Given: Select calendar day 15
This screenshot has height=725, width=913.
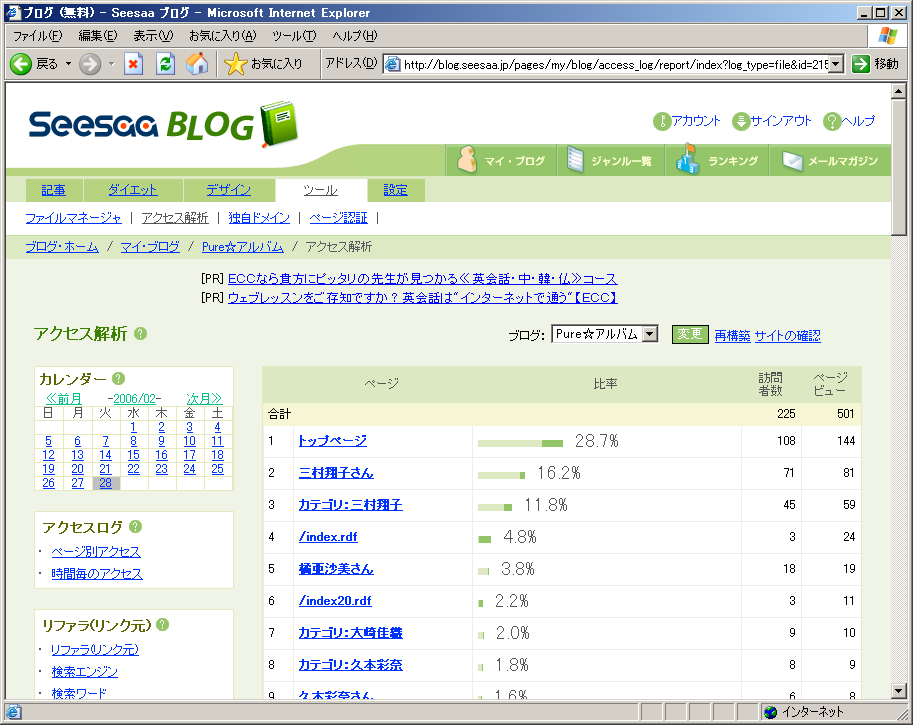Looking at the screenshot, I should click(x=133, y=455).
